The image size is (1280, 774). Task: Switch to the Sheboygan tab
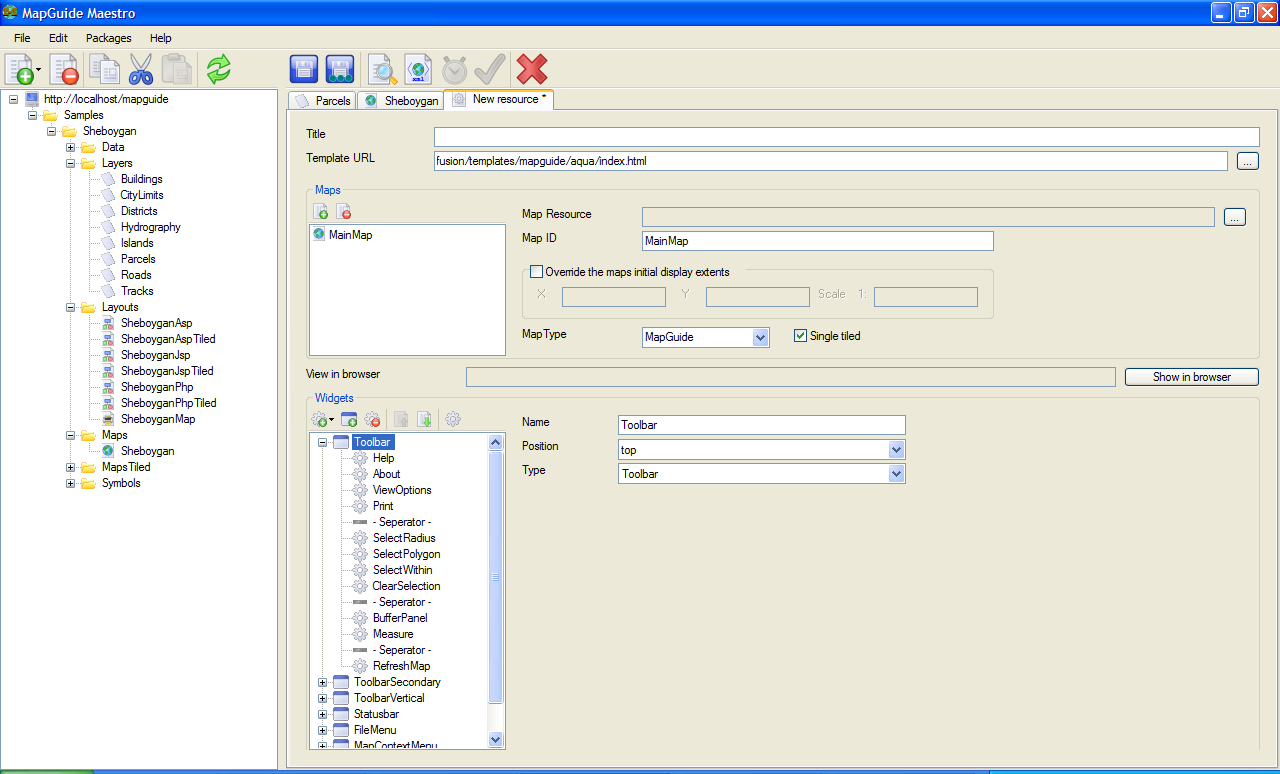(400, 101)
